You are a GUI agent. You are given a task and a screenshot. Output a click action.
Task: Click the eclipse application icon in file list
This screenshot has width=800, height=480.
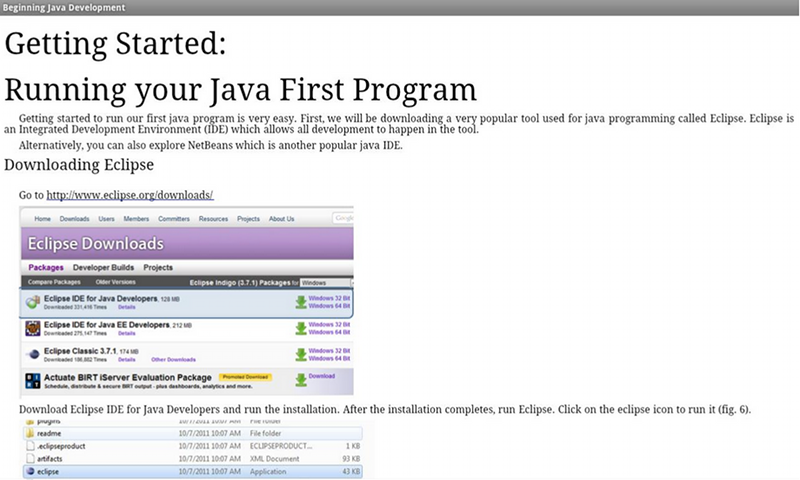tap(30, 471)
